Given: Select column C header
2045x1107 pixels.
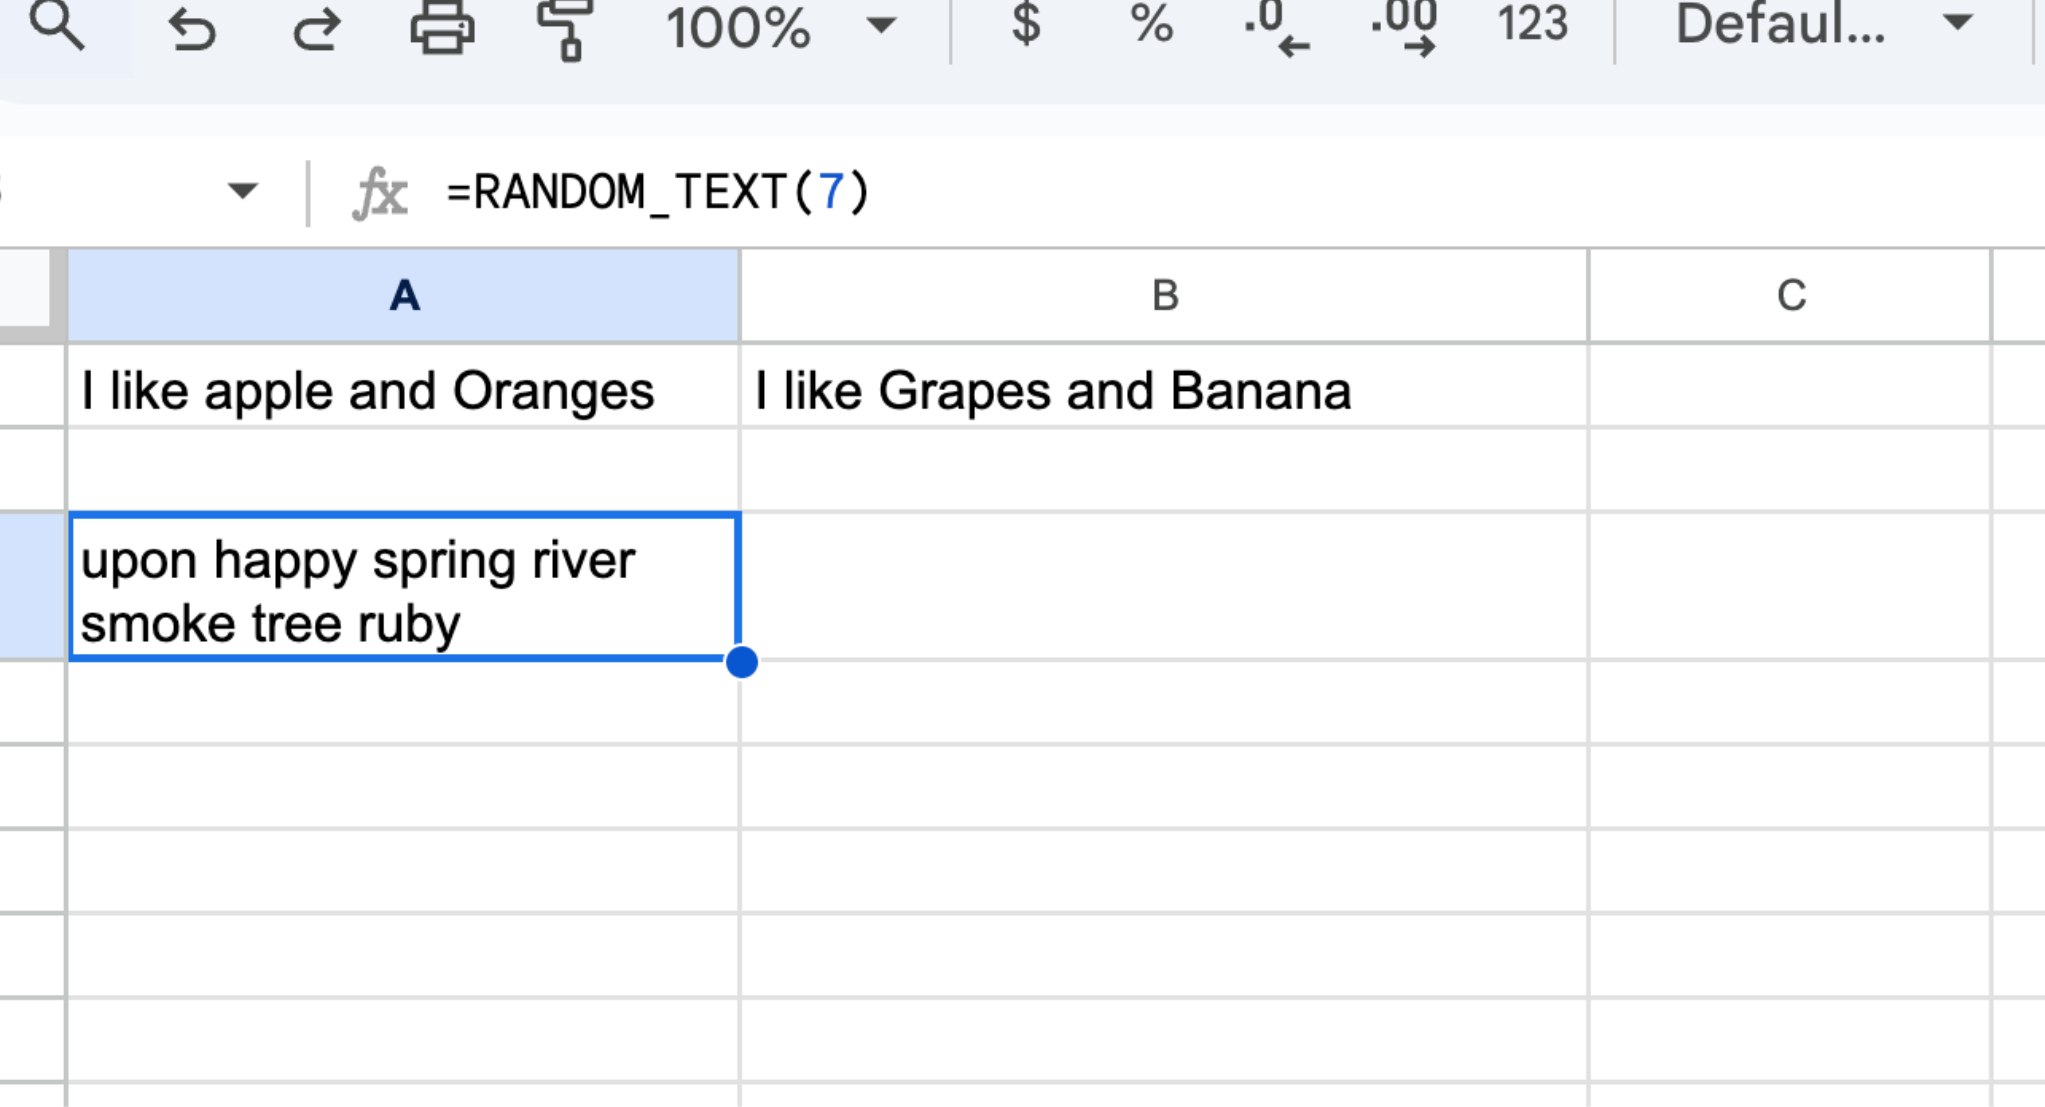Looking at the screenshot, I should click(x=1790, y=296).
